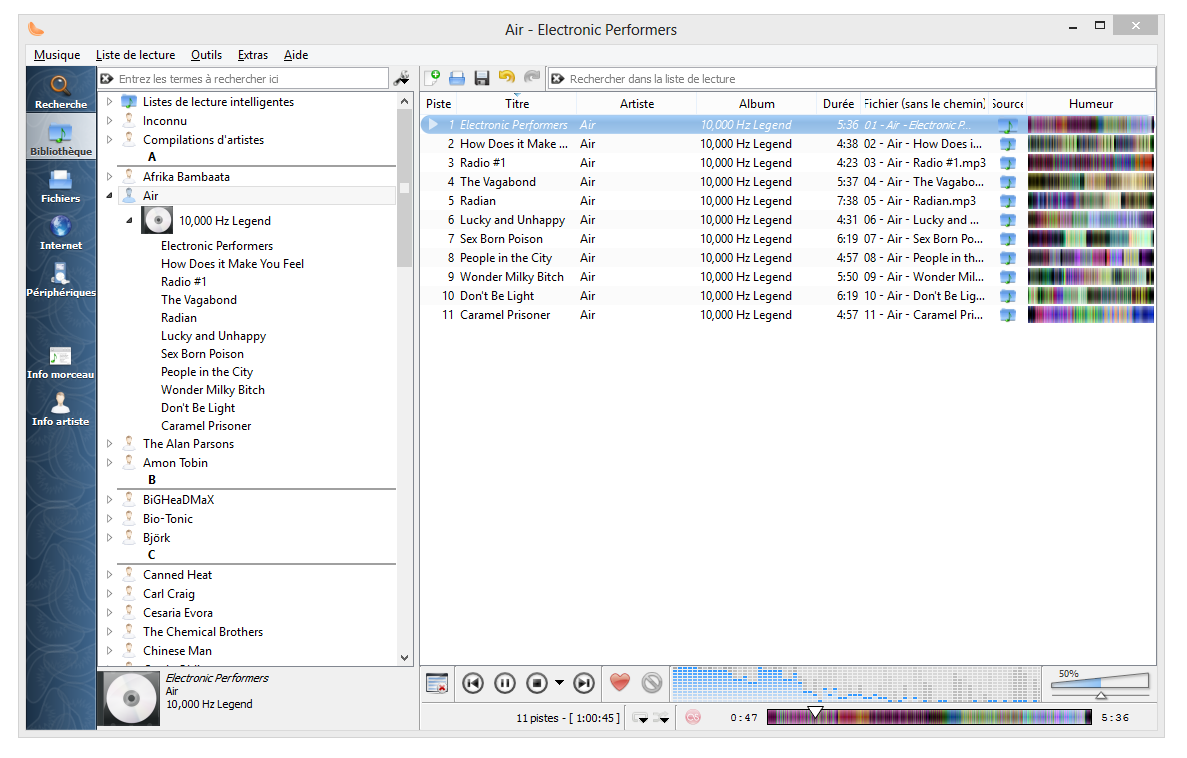
Task: Skip to the previous track
Action: click(473, 683)
